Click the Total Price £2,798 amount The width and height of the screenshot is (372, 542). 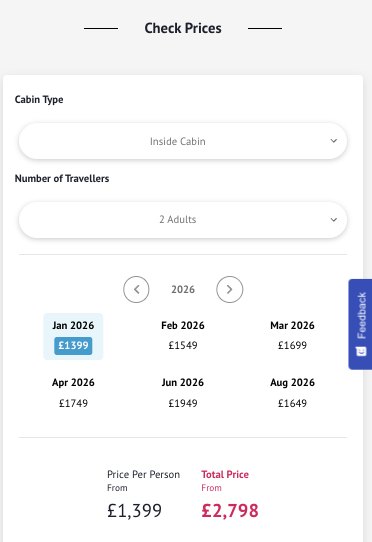click(230, 511)
